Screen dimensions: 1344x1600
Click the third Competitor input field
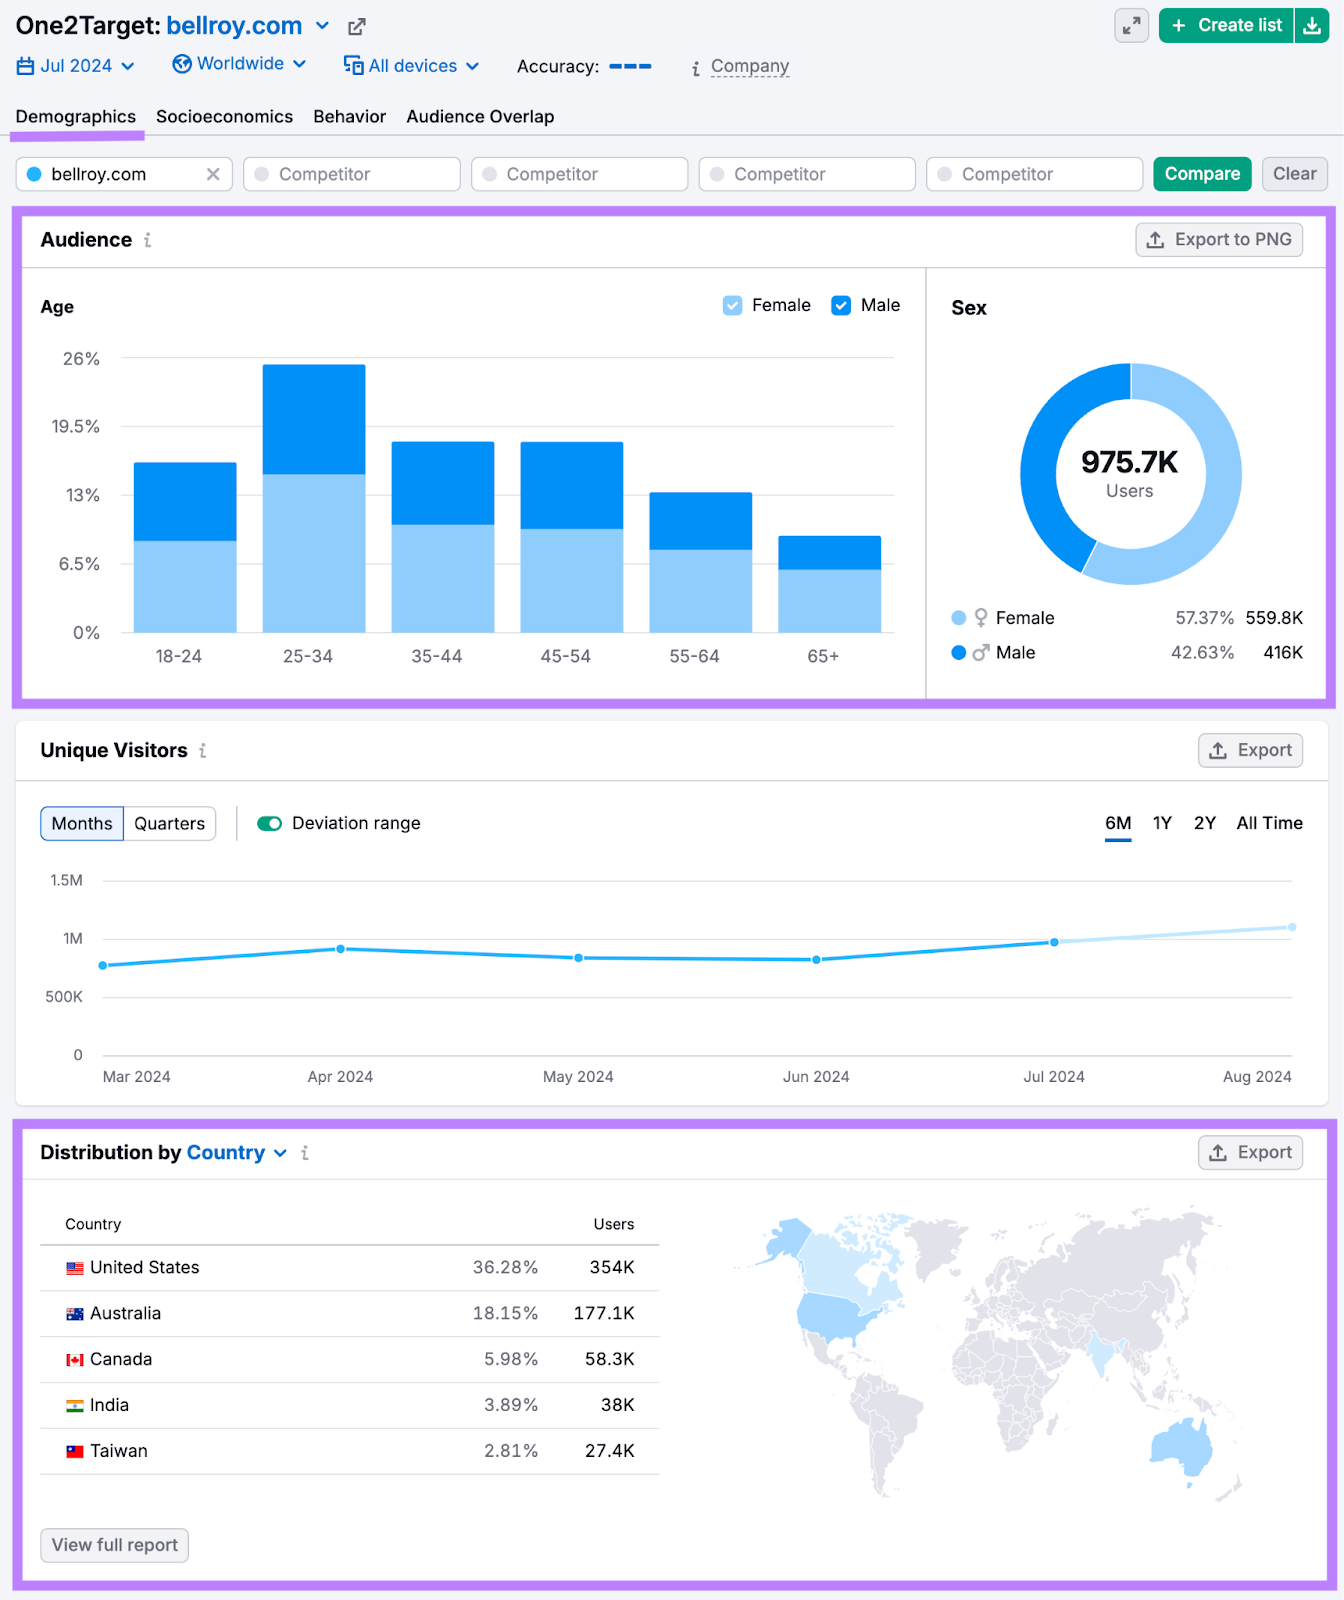(x=808, y=174)
